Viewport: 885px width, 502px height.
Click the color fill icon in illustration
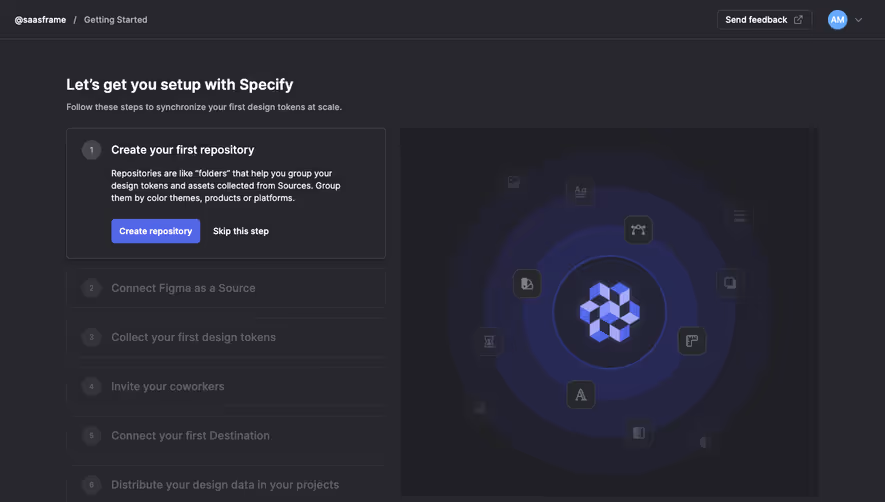(527, 283)
